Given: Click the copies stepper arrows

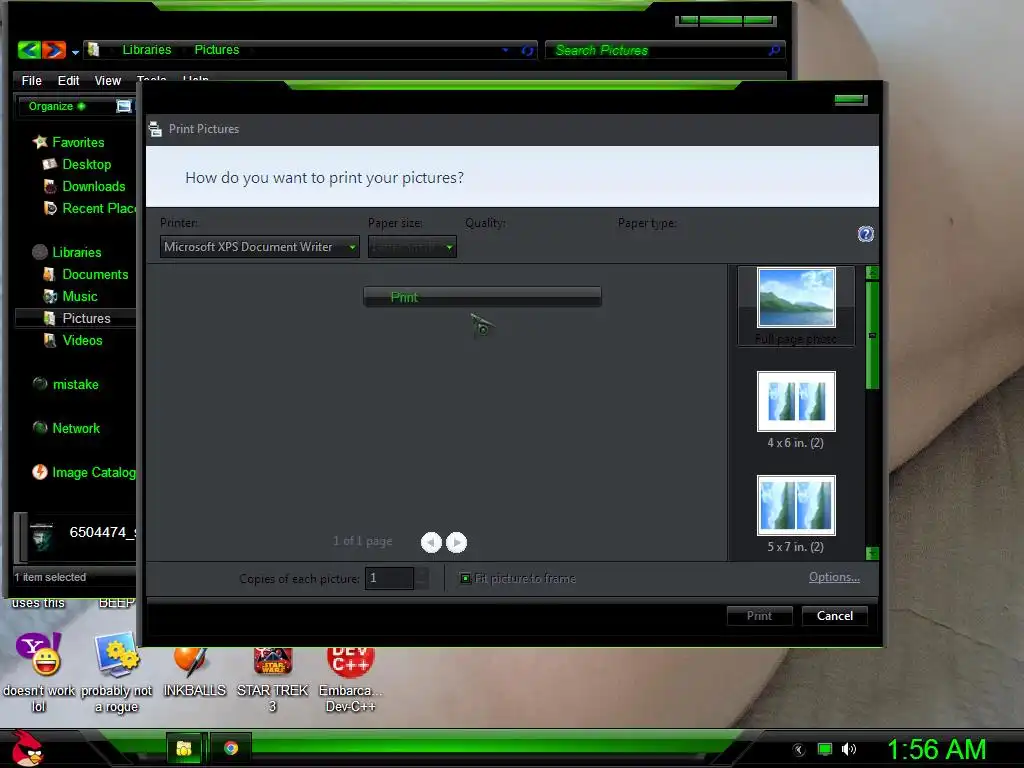Looking at the screenshot, I should coord(423,578).
